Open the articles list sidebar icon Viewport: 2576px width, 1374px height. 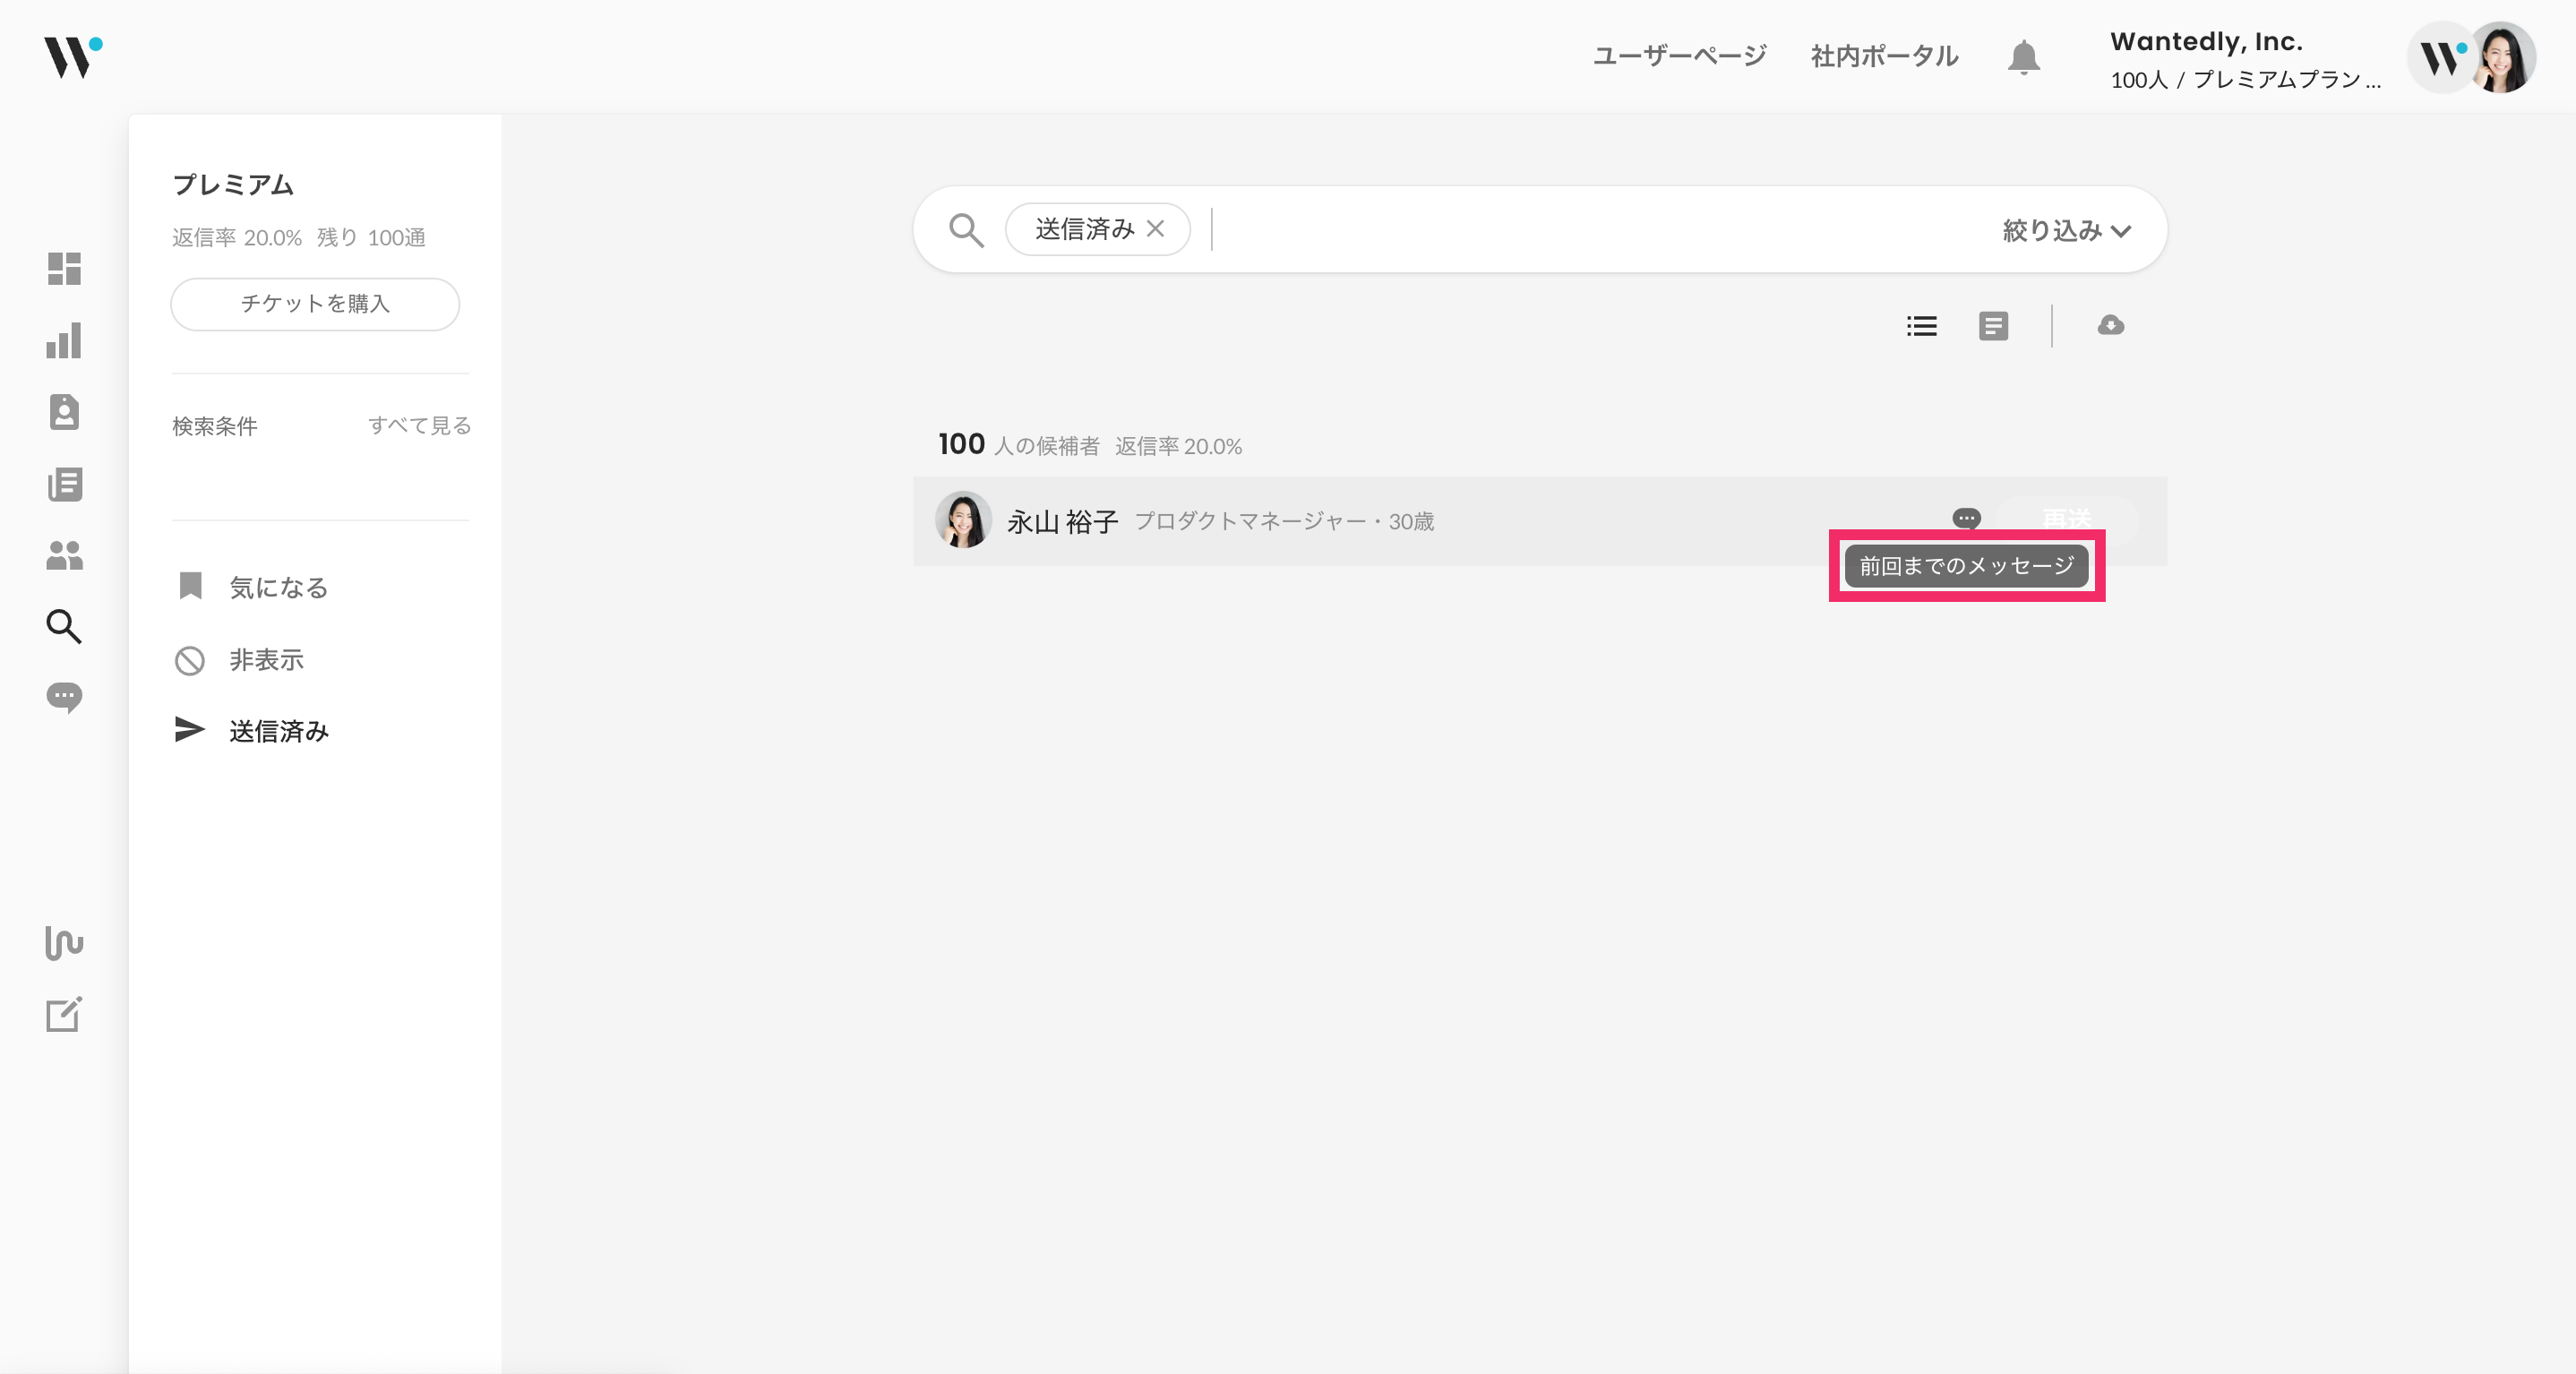coord(64,485)
